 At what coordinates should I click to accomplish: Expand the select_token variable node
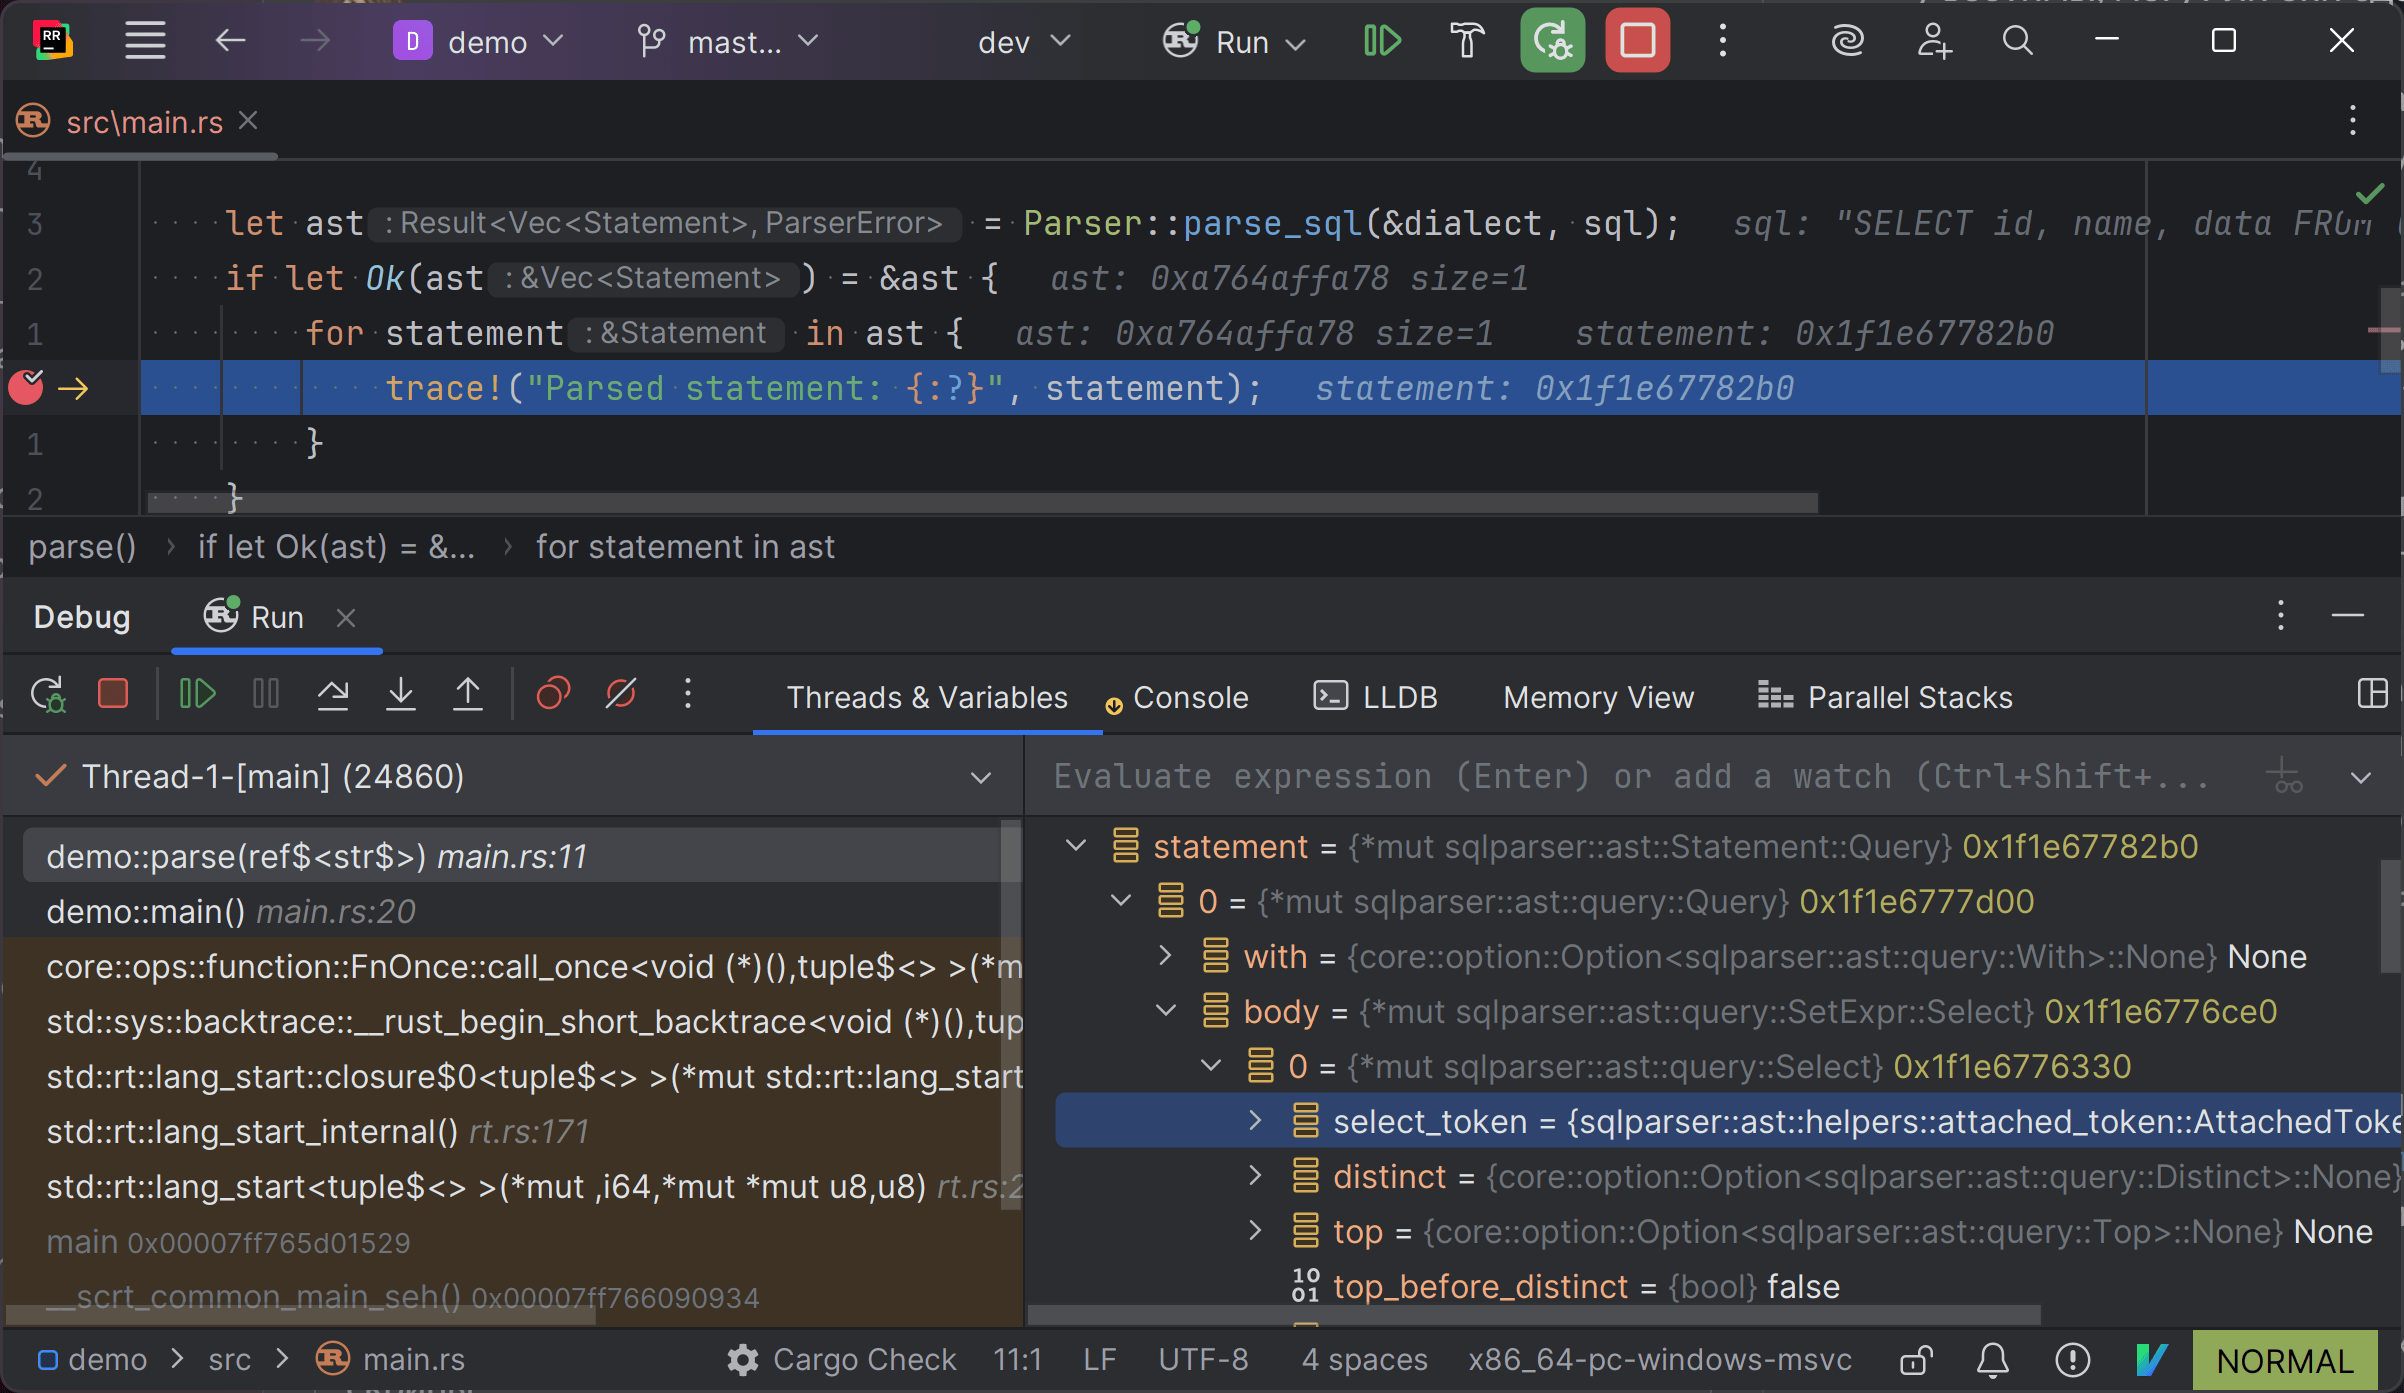[1255, 1121]
